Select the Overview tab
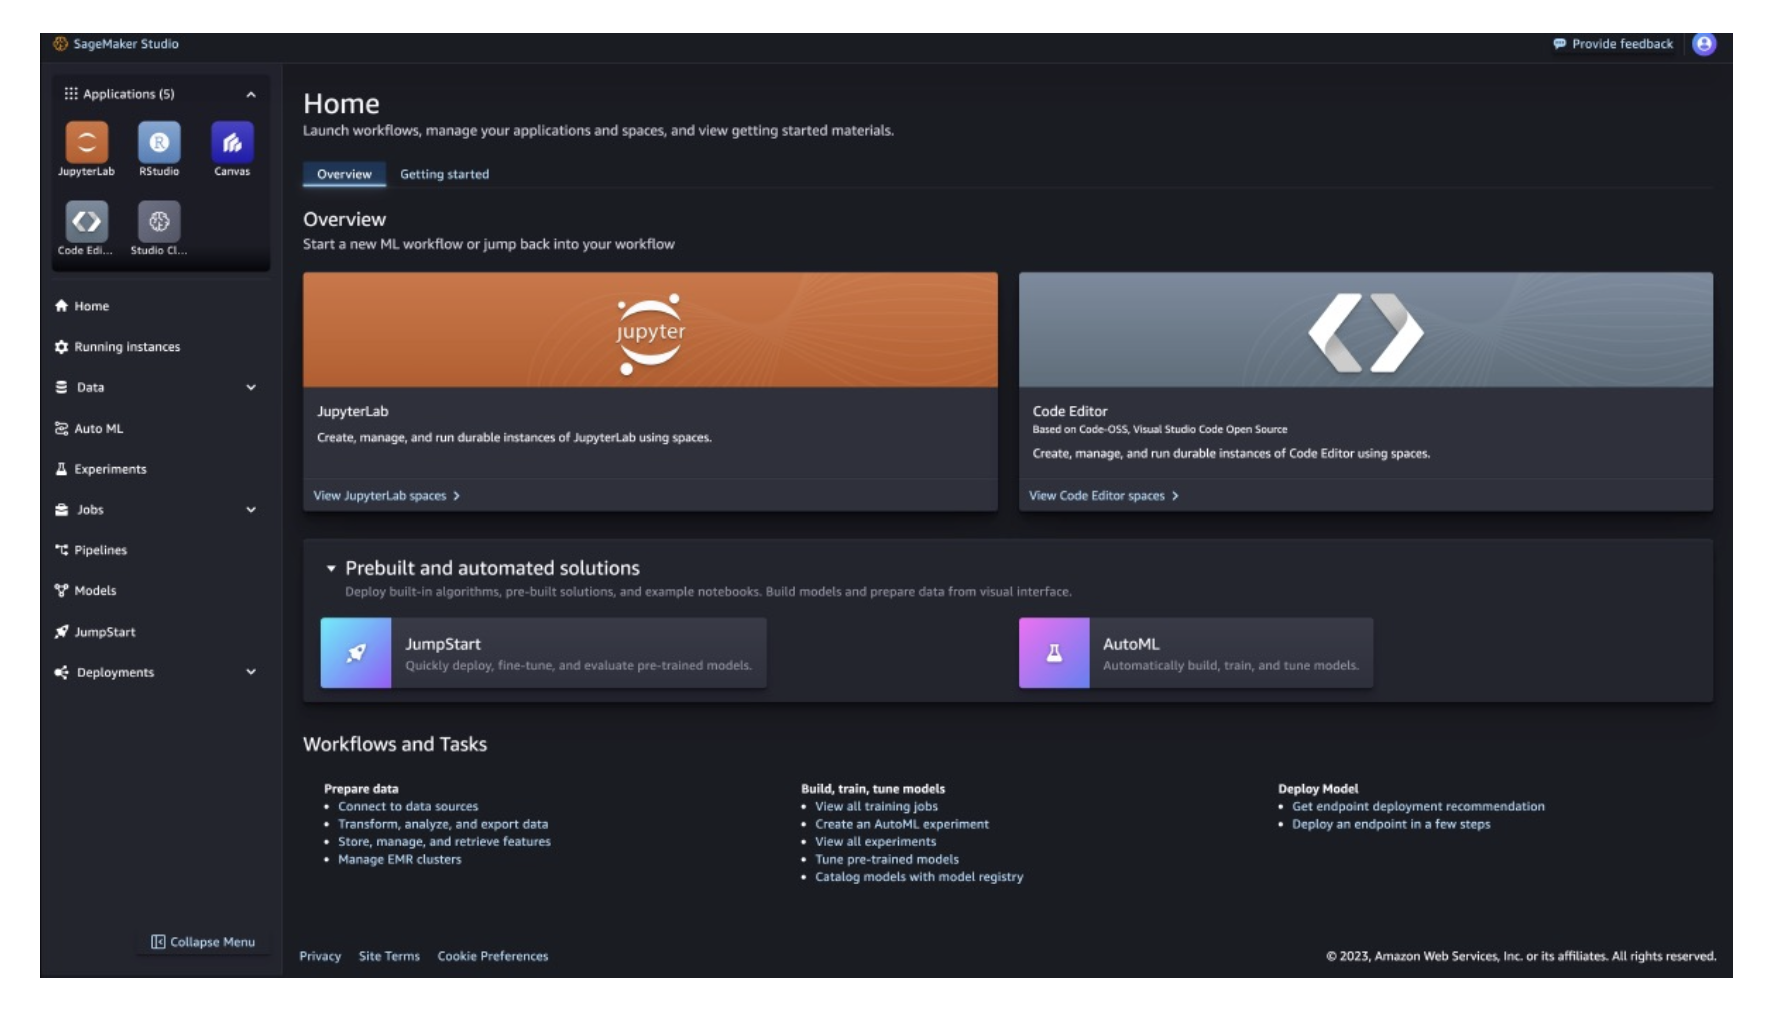 pyautogui.click(x=344, y=174)
